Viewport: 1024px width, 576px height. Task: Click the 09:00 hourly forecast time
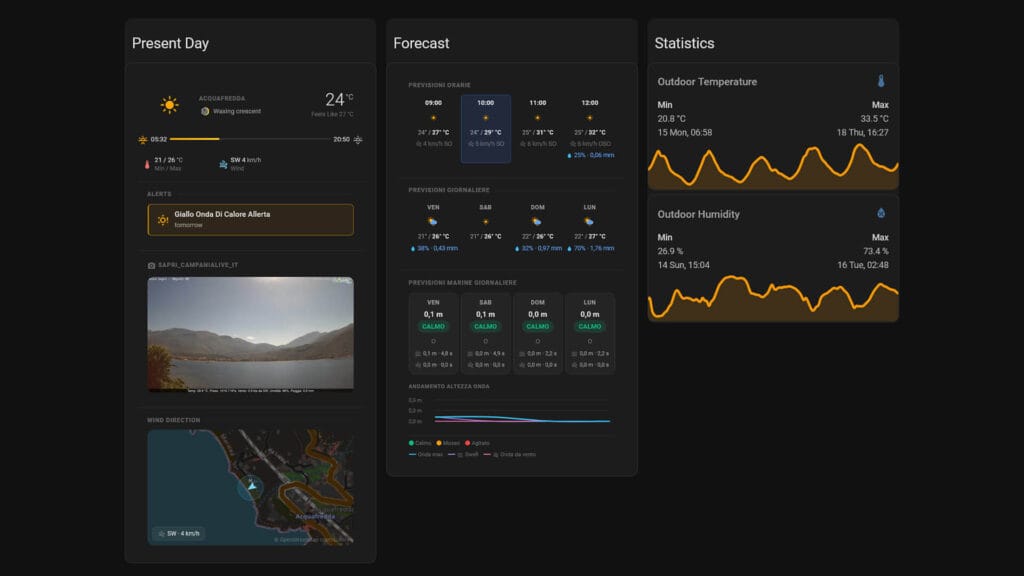[x=433, y=103]
